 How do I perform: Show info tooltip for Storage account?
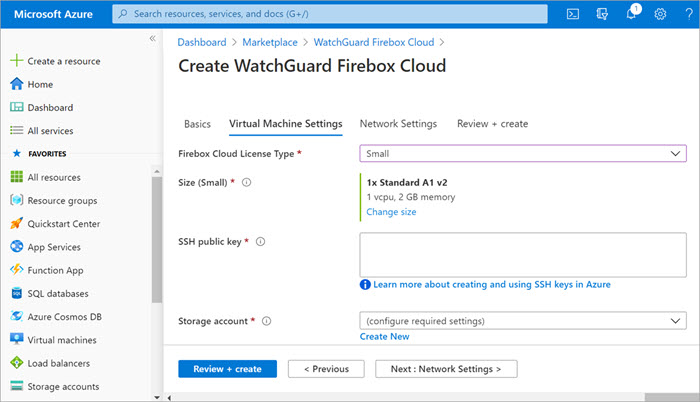tap(267, 321)
